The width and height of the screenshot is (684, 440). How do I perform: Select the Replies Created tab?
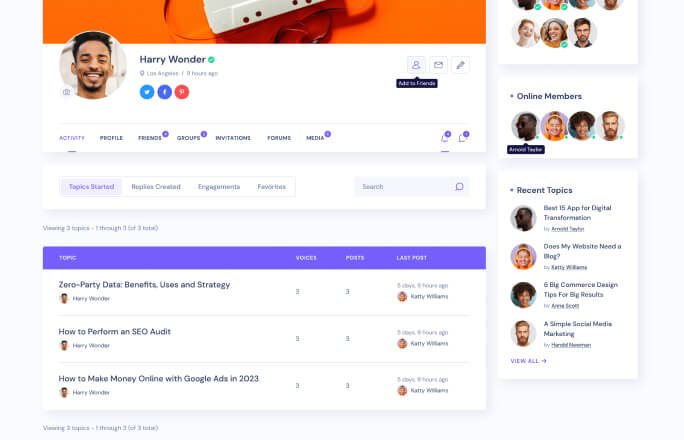(x=156, y=187)
